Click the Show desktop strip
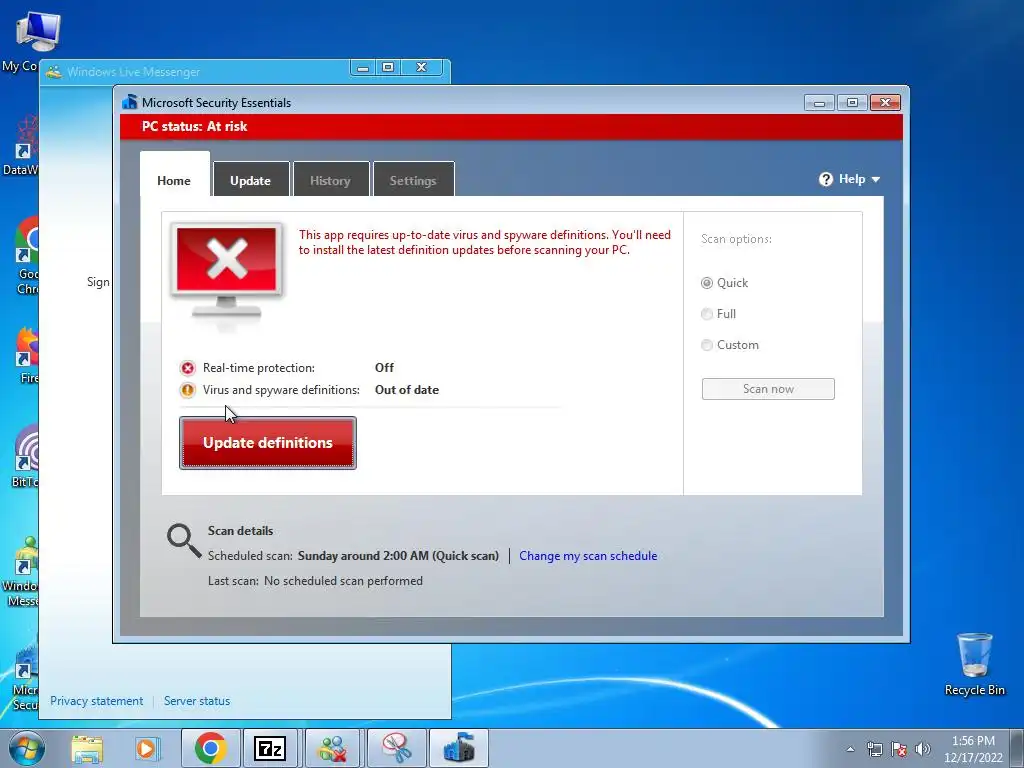The height and width of the screenshot is (768, 1024). [x=1018, y=748]
